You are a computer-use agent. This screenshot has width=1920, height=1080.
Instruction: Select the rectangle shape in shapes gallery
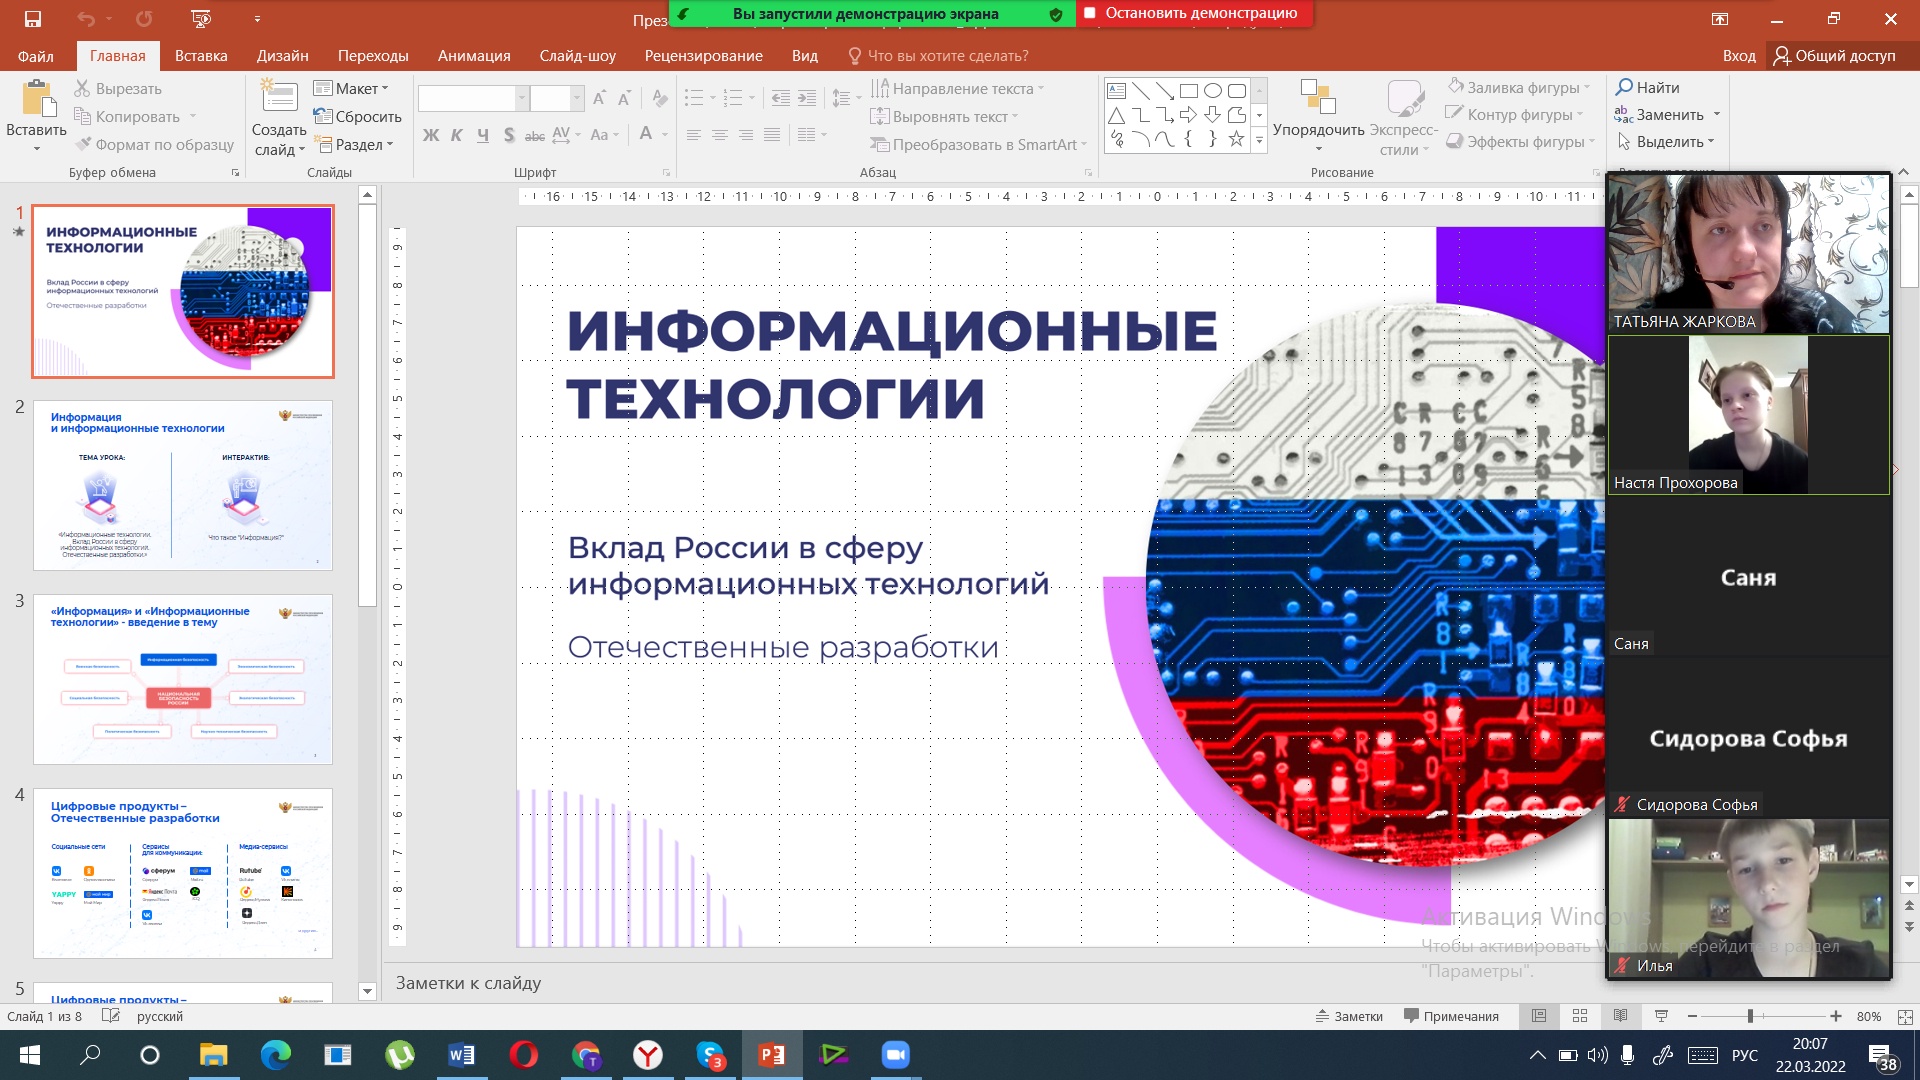click(x=1189, y=91)
